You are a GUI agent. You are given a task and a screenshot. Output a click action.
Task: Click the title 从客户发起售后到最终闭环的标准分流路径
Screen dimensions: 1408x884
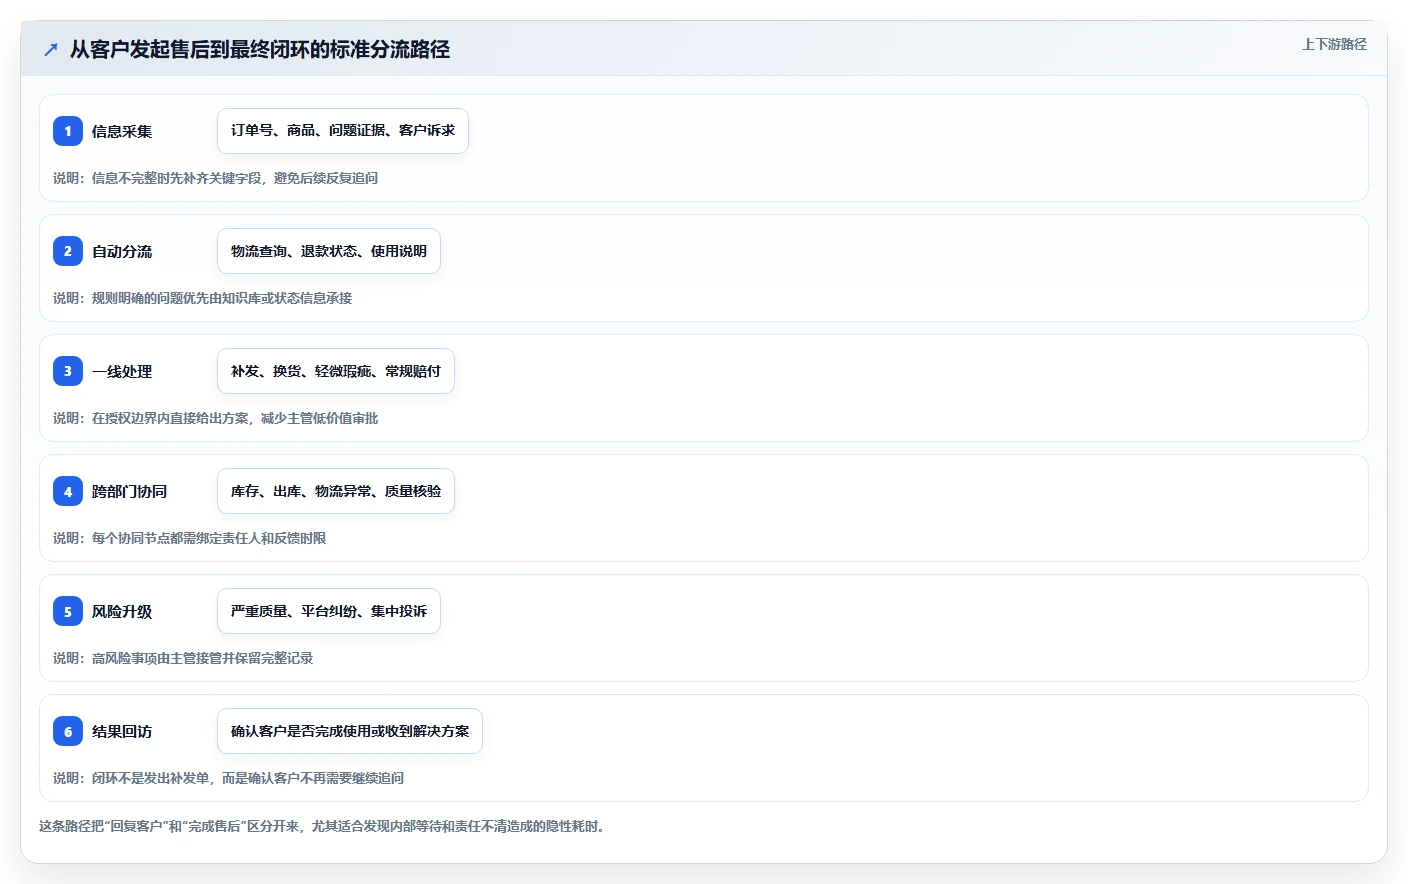tap(260, 49)
